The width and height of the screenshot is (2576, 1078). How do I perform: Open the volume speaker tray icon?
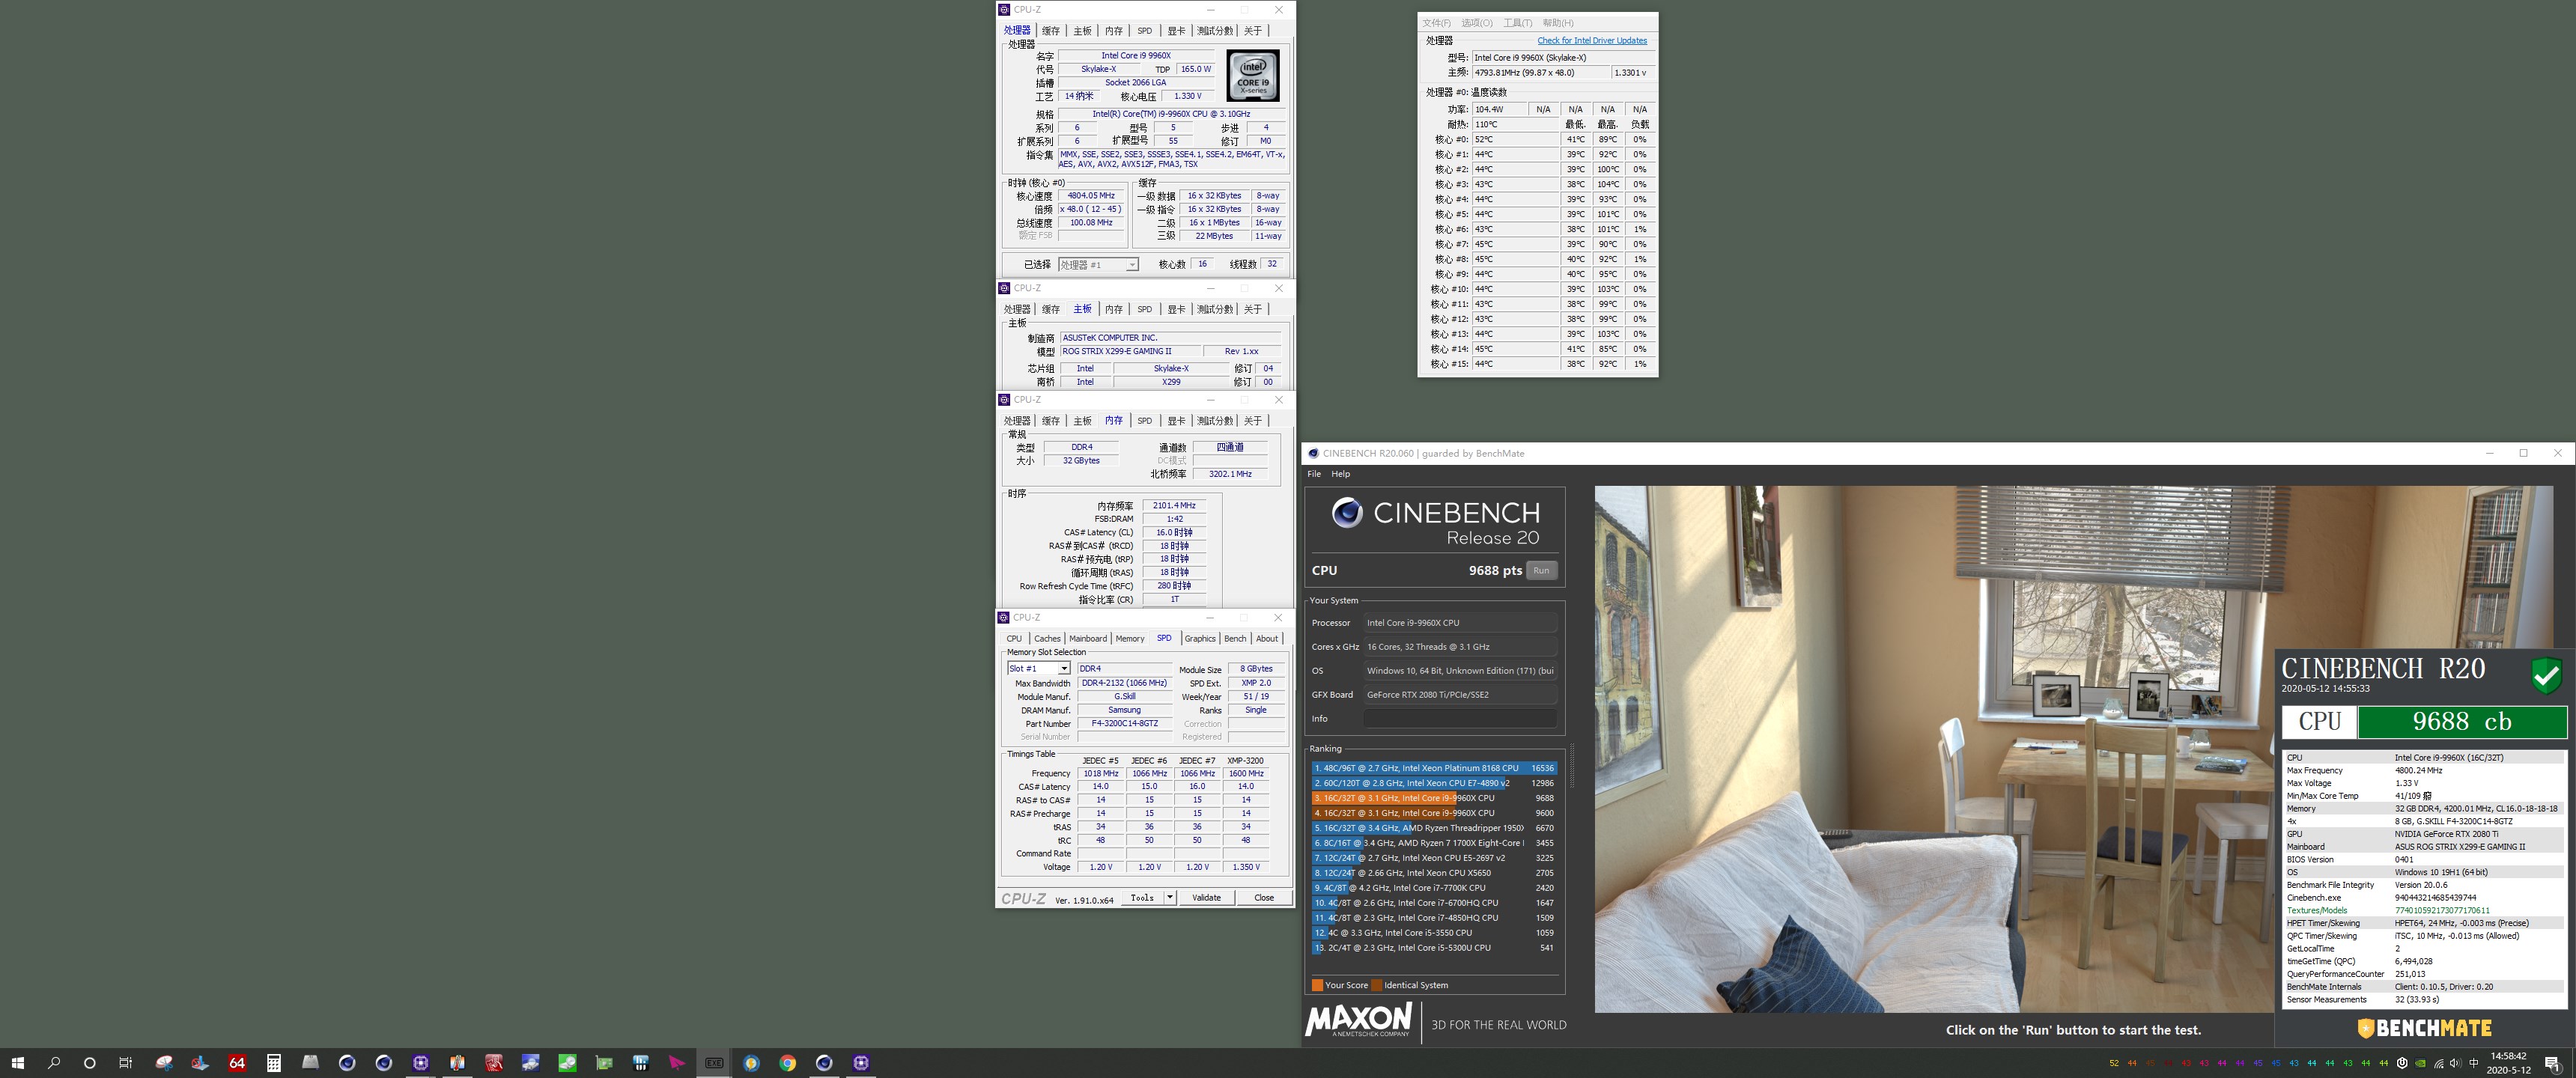(x=2456, y=1063)
